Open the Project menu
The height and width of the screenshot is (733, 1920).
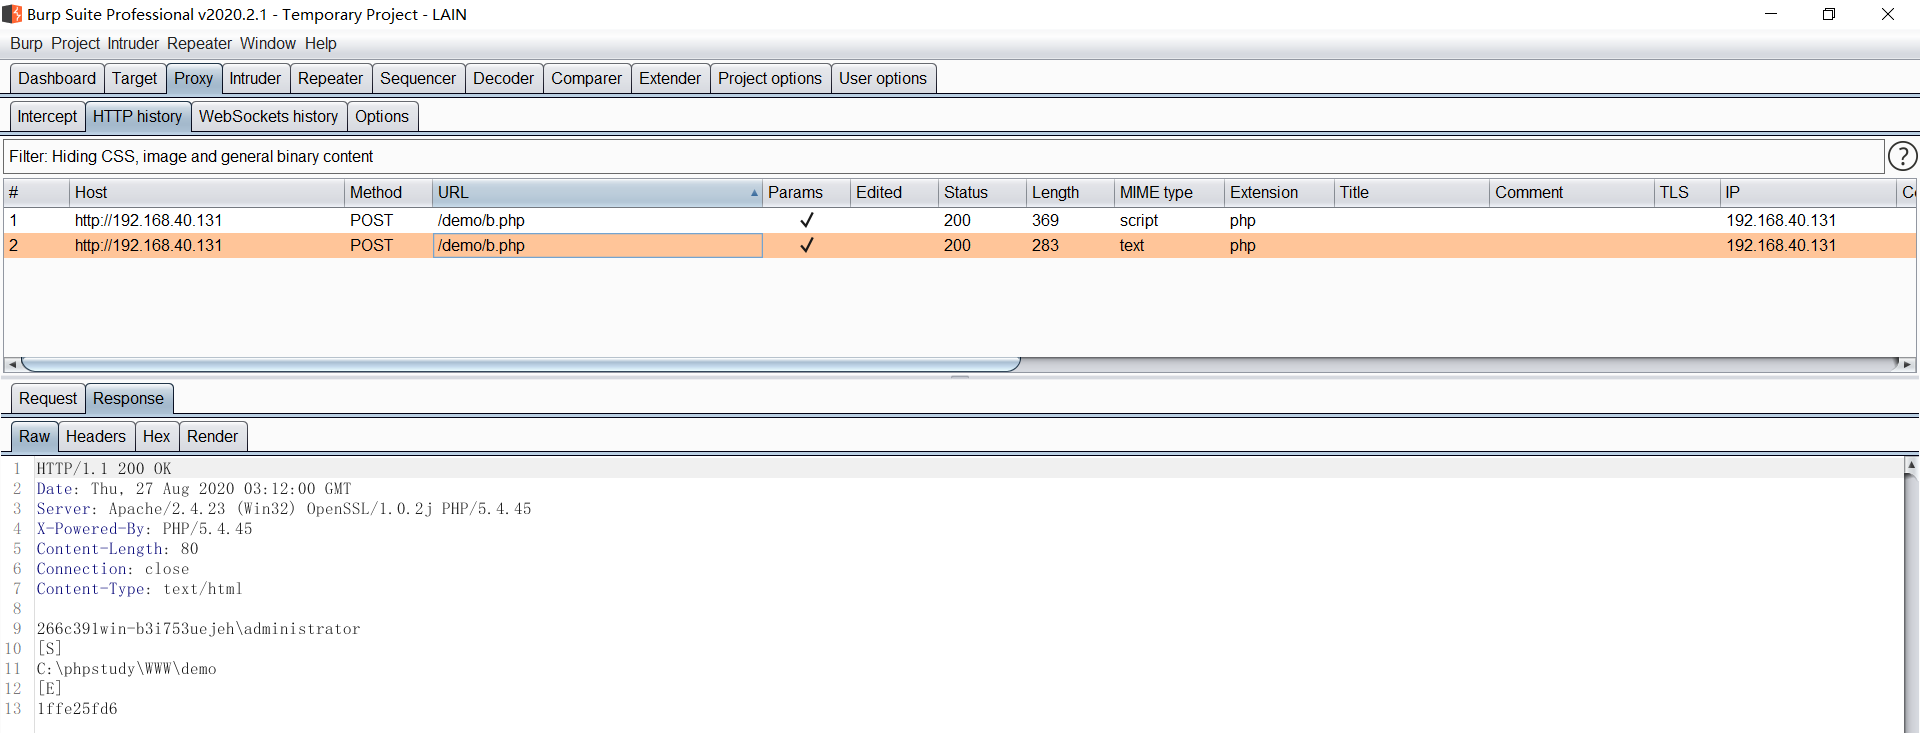pos(75,43)
